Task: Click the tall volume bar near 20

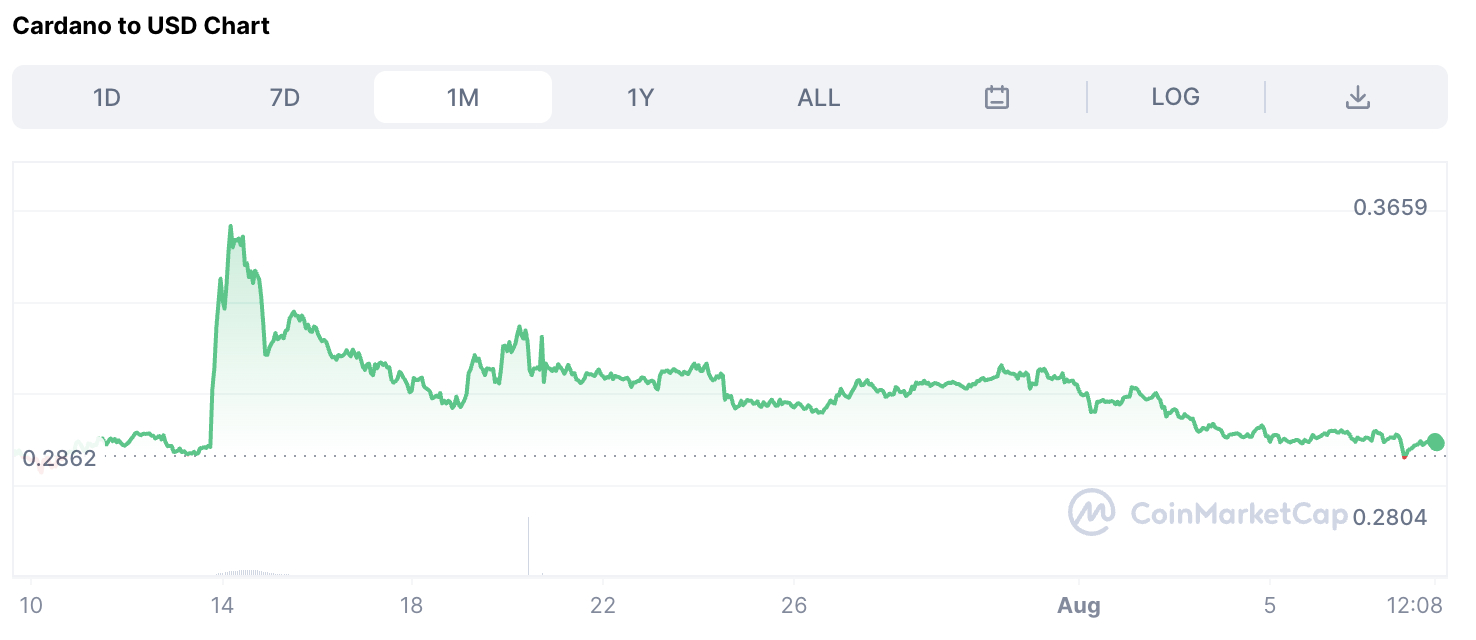Action: click(x=528, y=546)
